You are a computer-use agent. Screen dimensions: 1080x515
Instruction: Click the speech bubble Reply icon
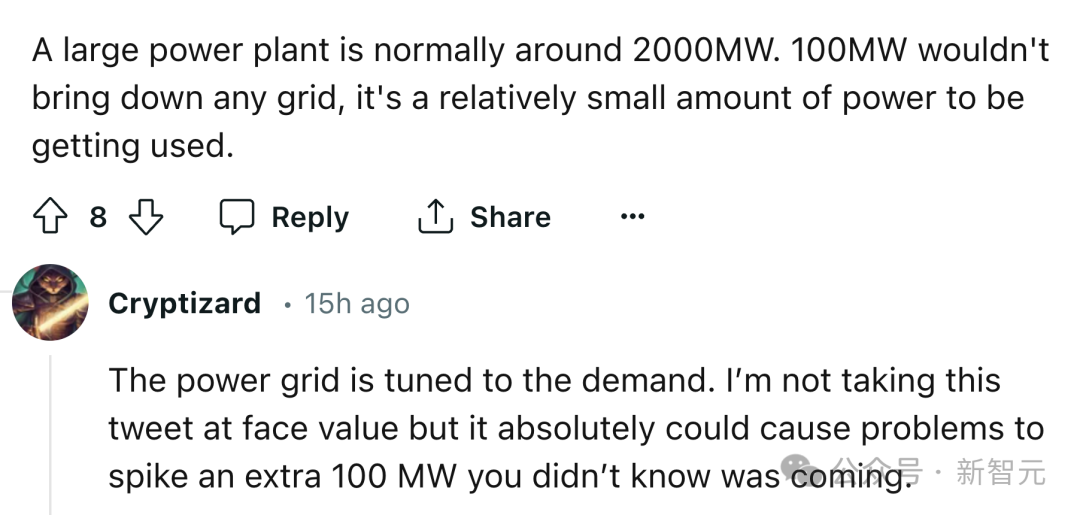237,217
